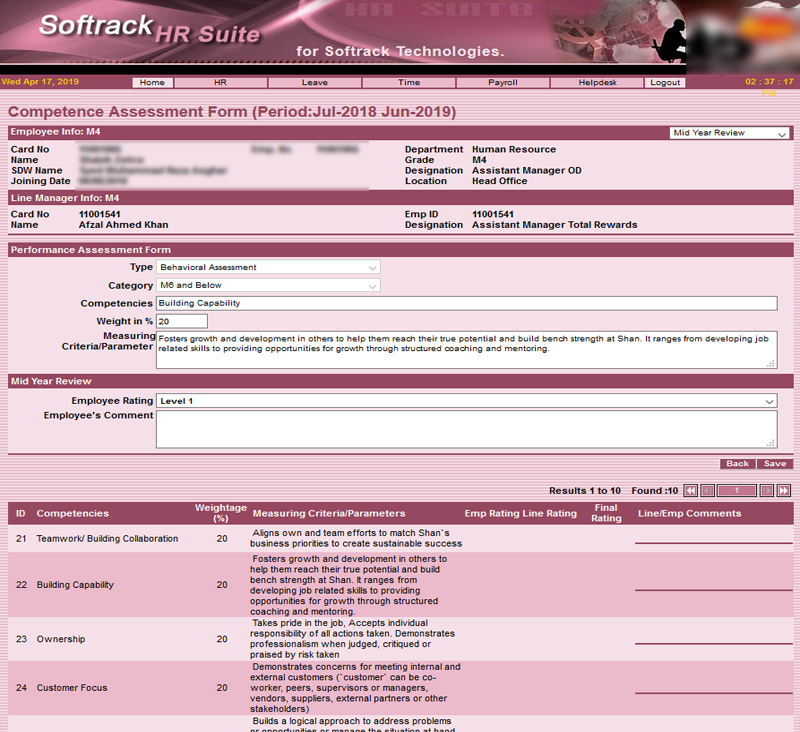Expand the Type Behavioral Assessment dropdown
The width and height of the screenshot is (800, 732).
point(268,267)
